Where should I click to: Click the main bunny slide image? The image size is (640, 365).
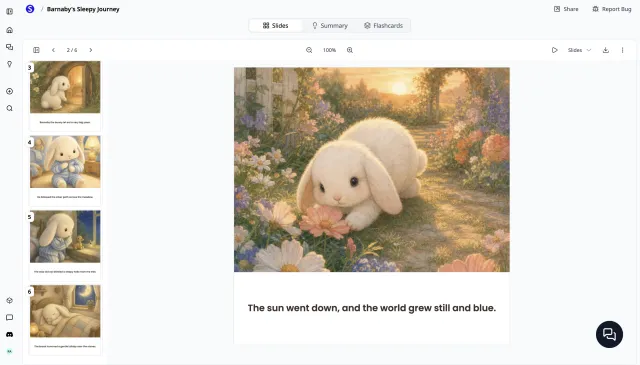[372, 169]
